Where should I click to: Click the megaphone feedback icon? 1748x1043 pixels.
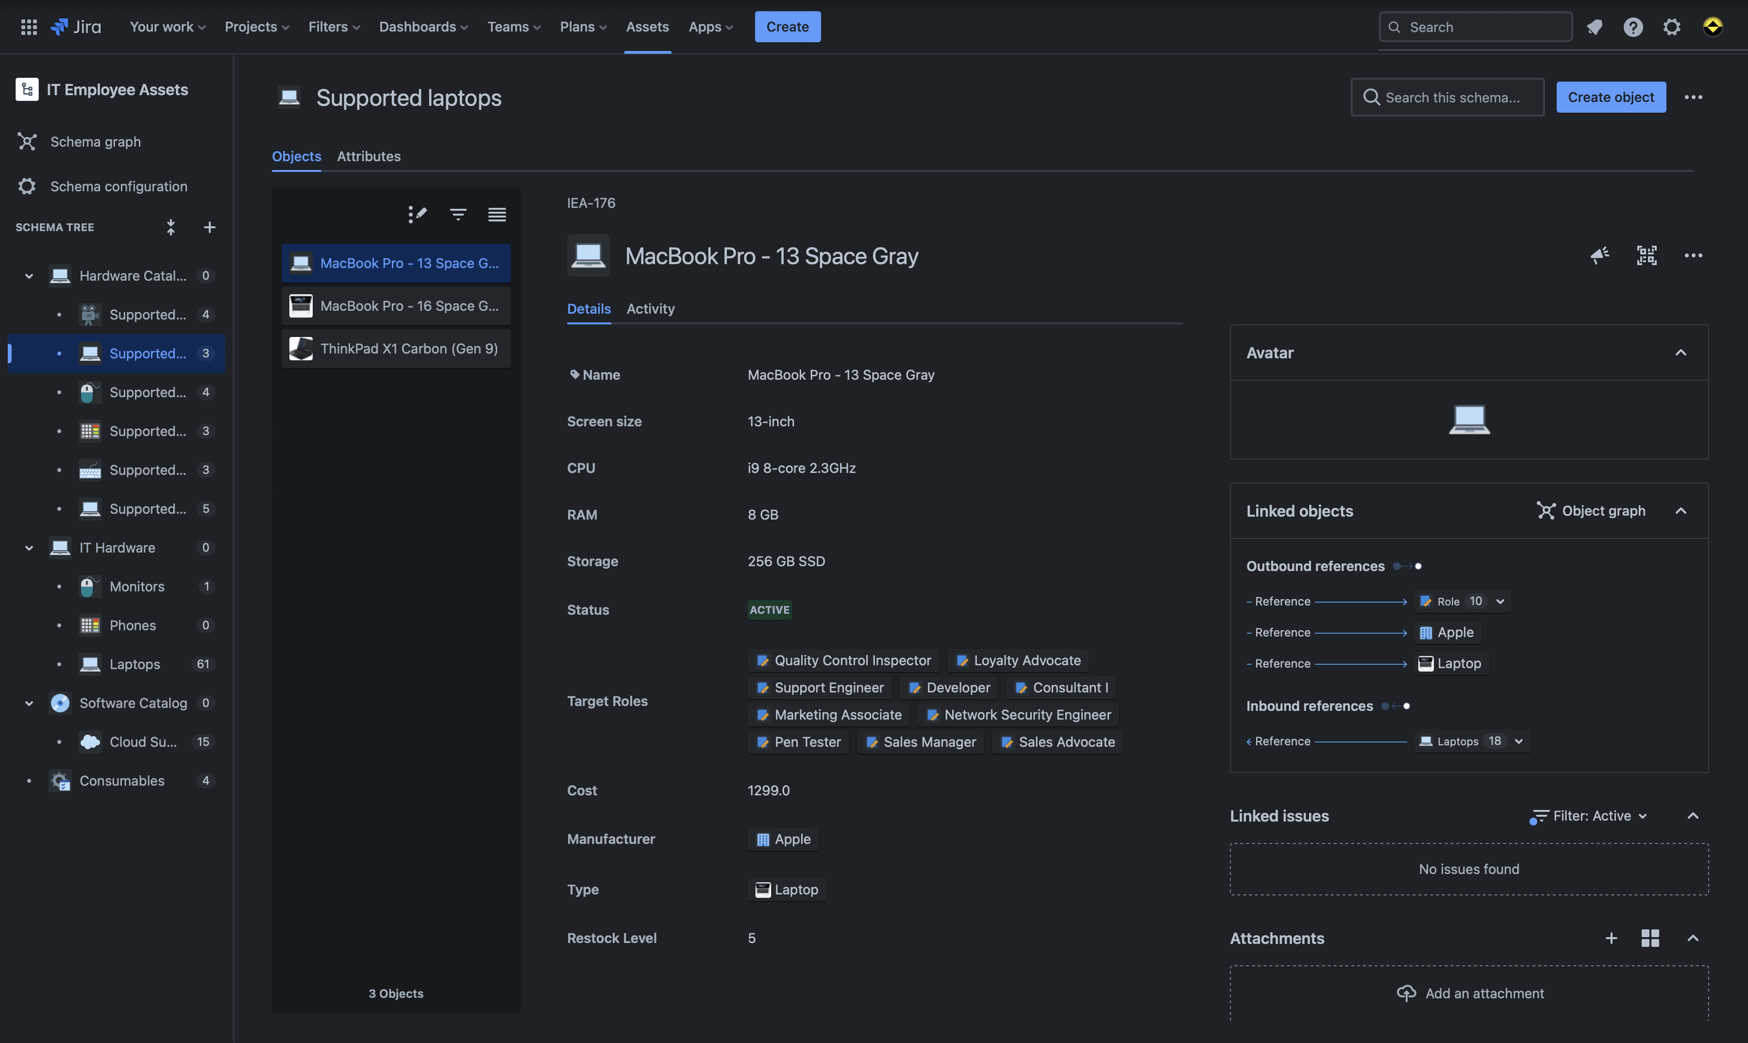[1599, 256]
